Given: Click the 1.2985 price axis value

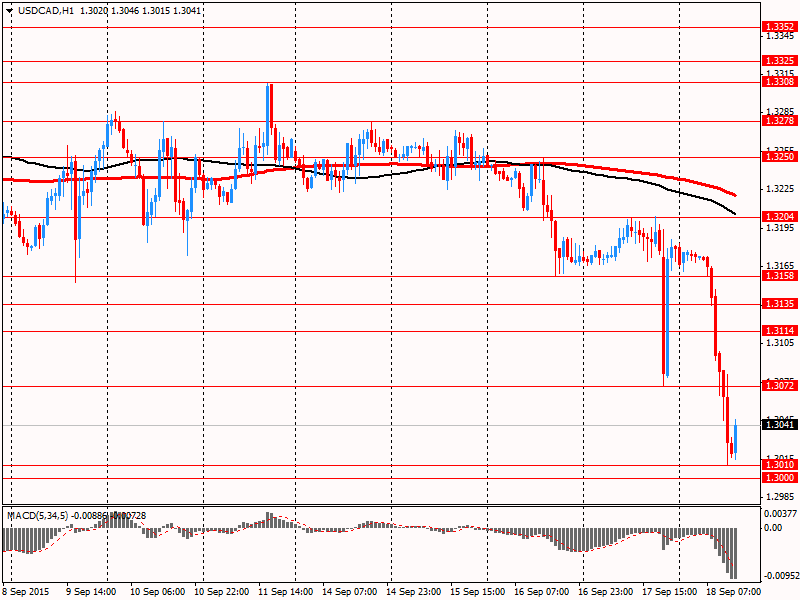Looking at the screenshot, I should click(780, 496).
